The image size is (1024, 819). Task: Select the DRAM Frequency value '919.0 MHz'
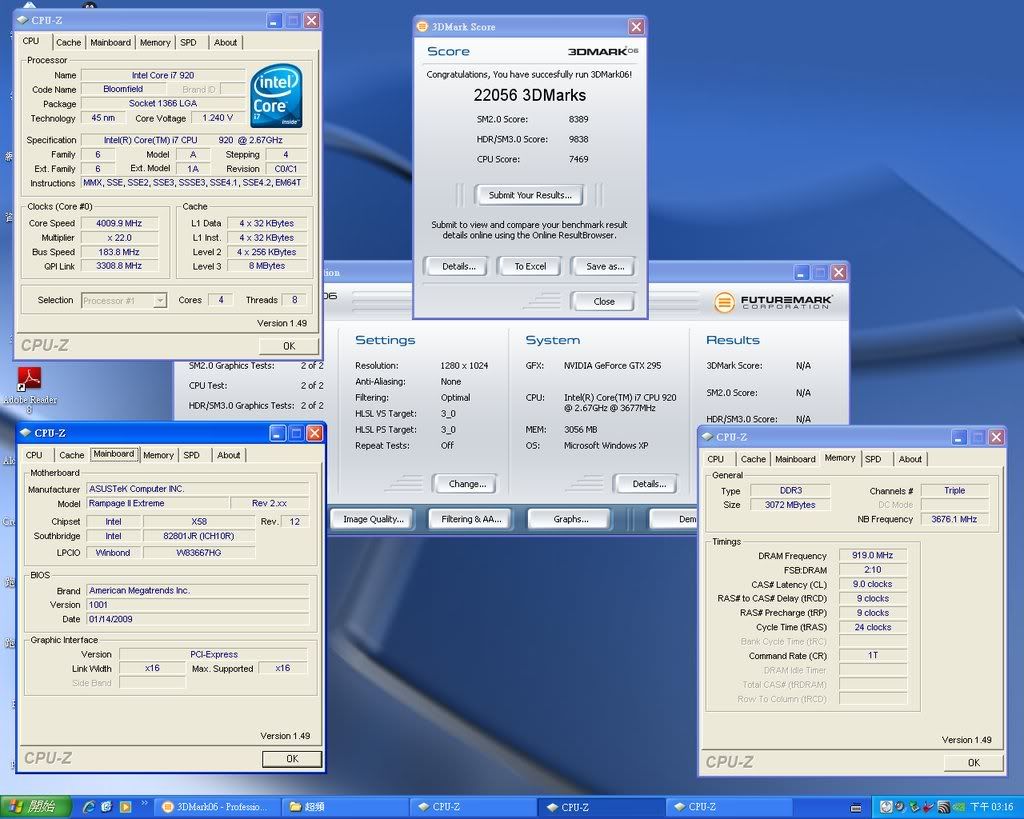[872, 555]
